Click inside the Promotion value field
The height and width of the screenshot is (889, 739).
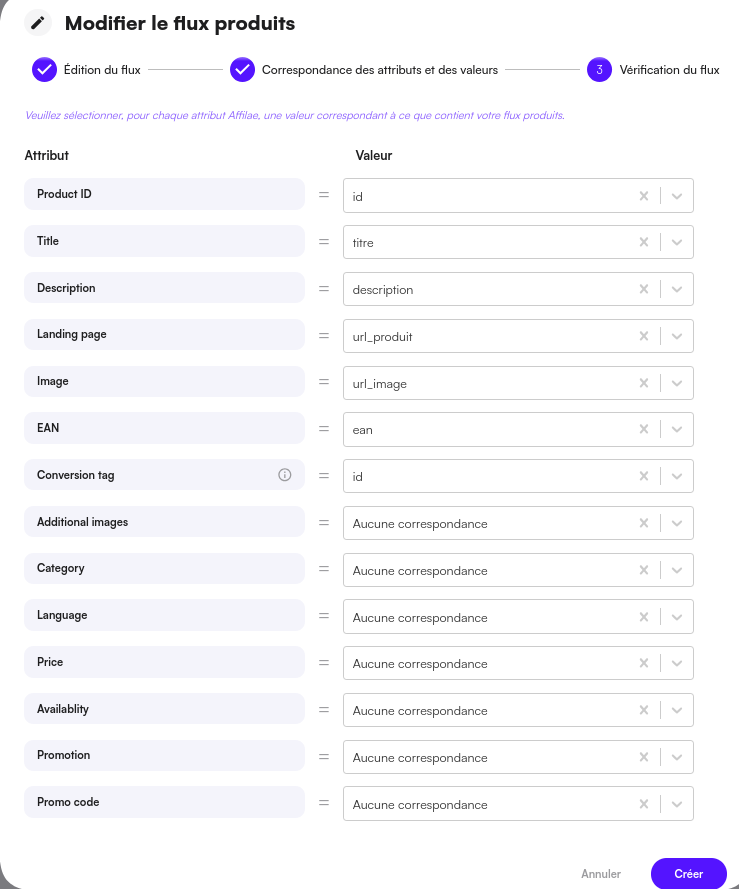click(x=490, y=757)
